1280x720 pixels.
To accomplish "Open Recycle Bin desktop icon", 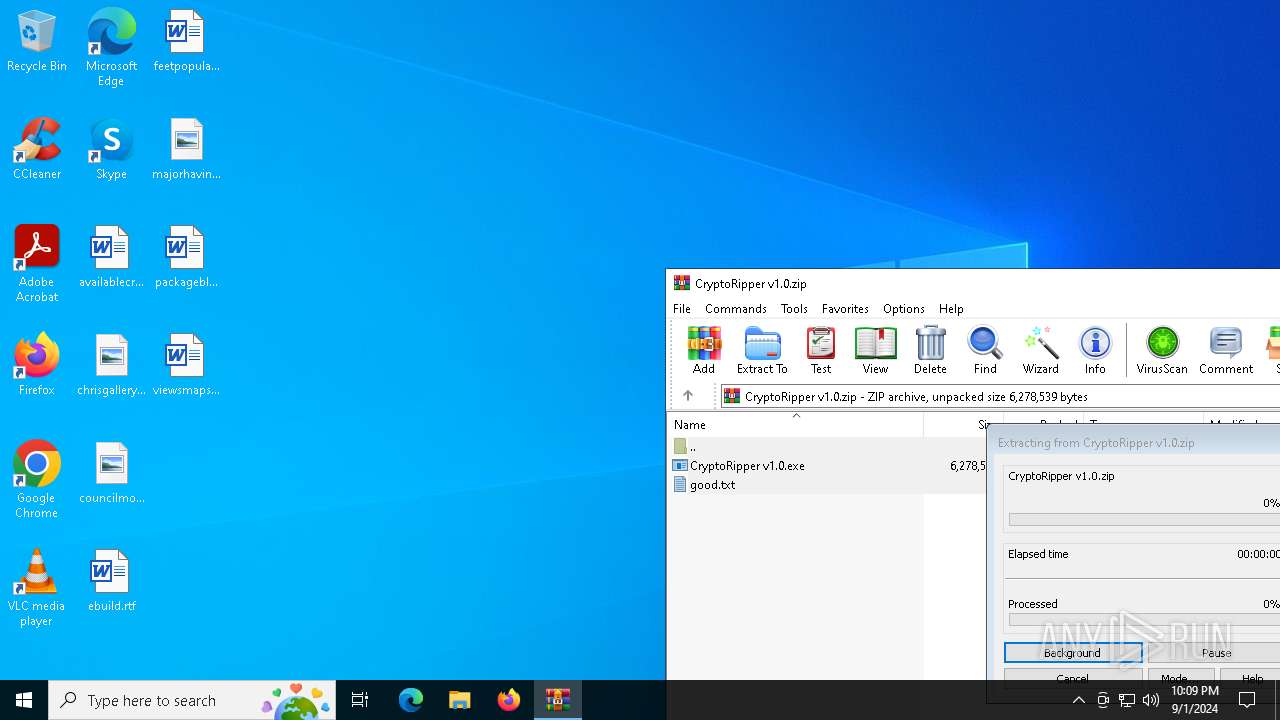I will pyautogui.click(x=37, y=42).
